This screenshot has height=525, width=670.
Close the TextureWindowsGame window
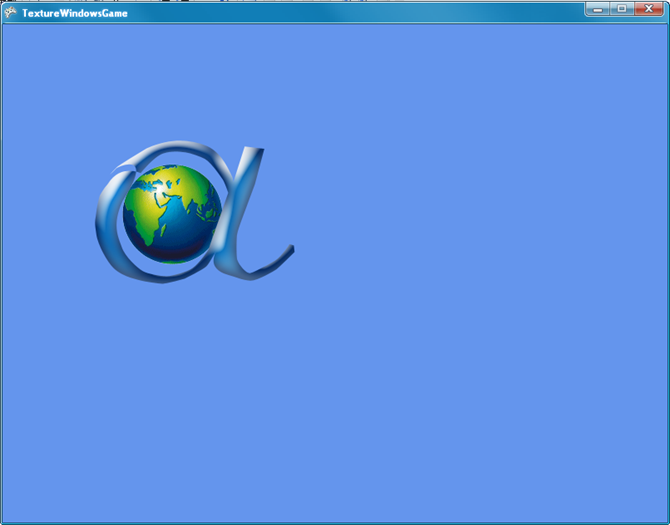point(649,9)
